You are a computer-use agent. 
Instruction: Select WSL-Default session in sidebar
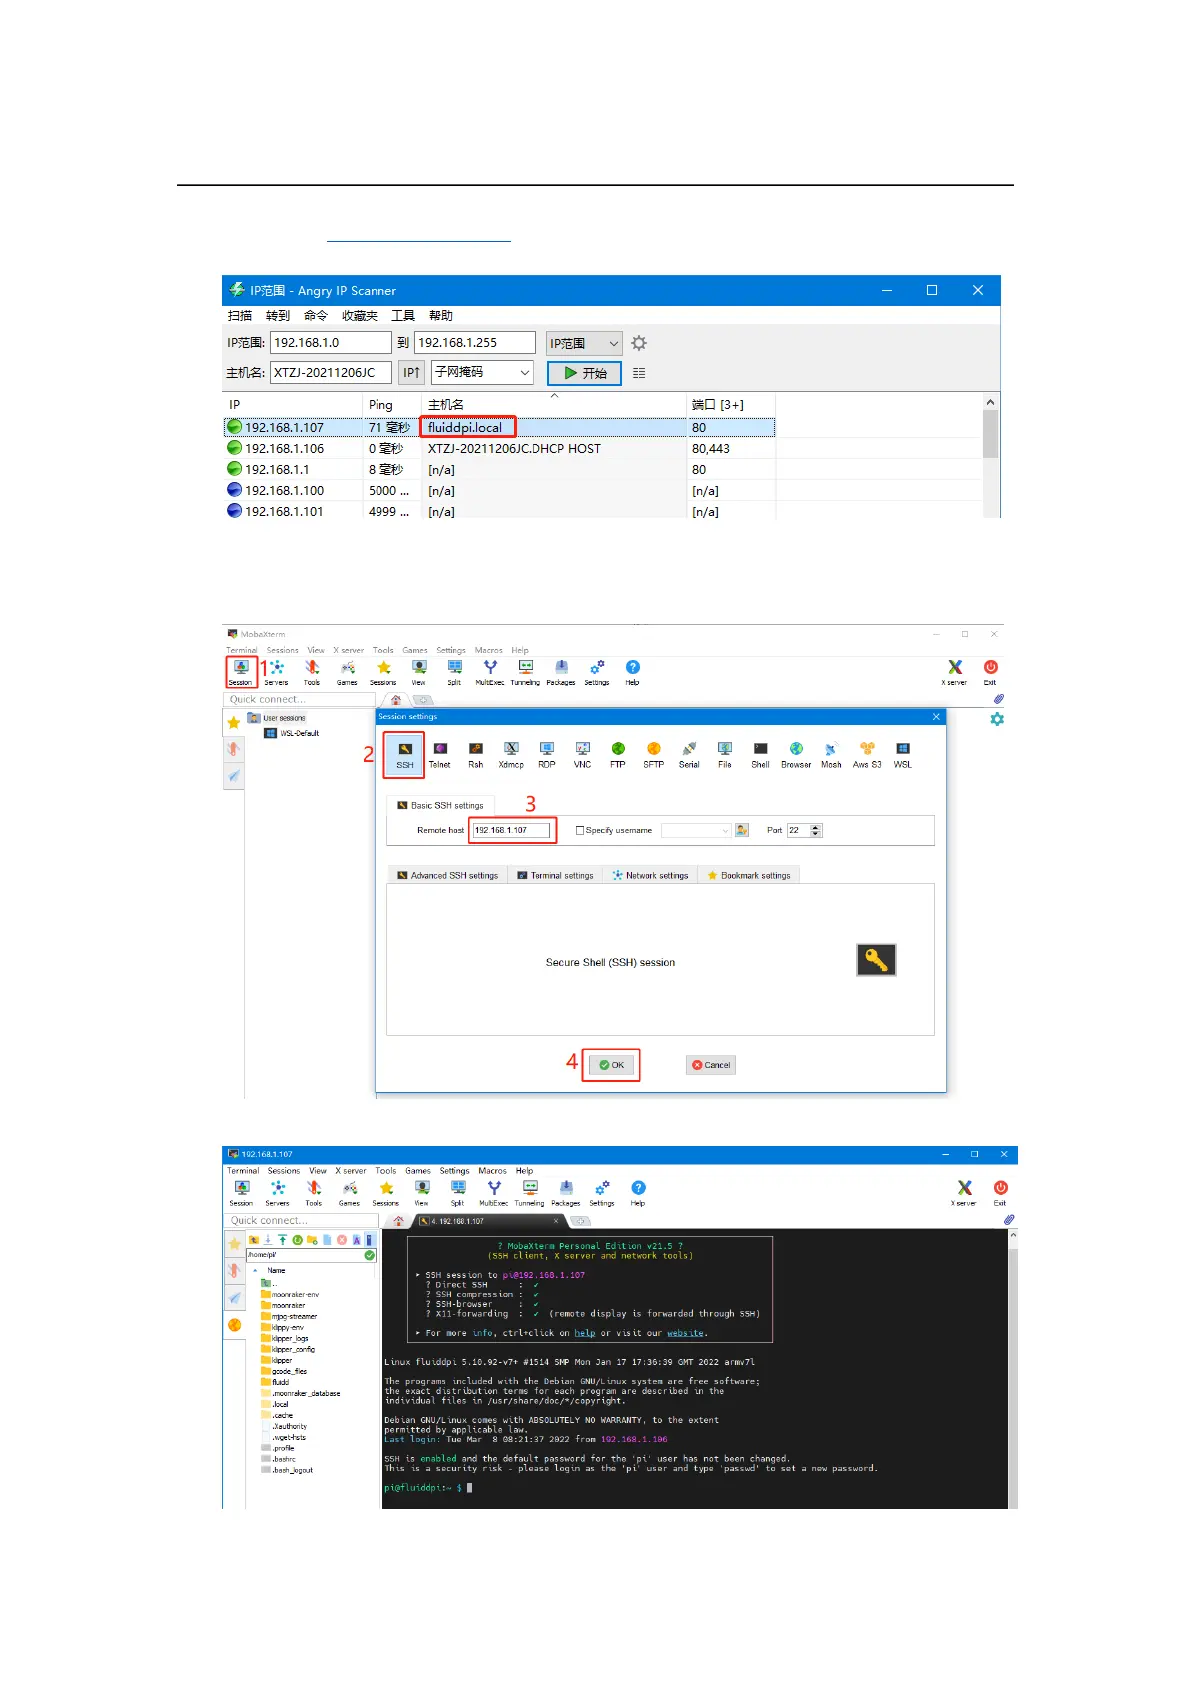point(292,733)
